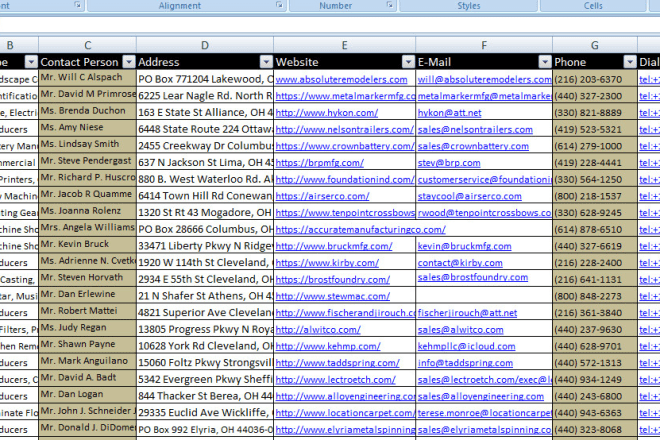Open the bruckmfg.com website link
Screen dimensions: 660x440
(x=334, y=246)
